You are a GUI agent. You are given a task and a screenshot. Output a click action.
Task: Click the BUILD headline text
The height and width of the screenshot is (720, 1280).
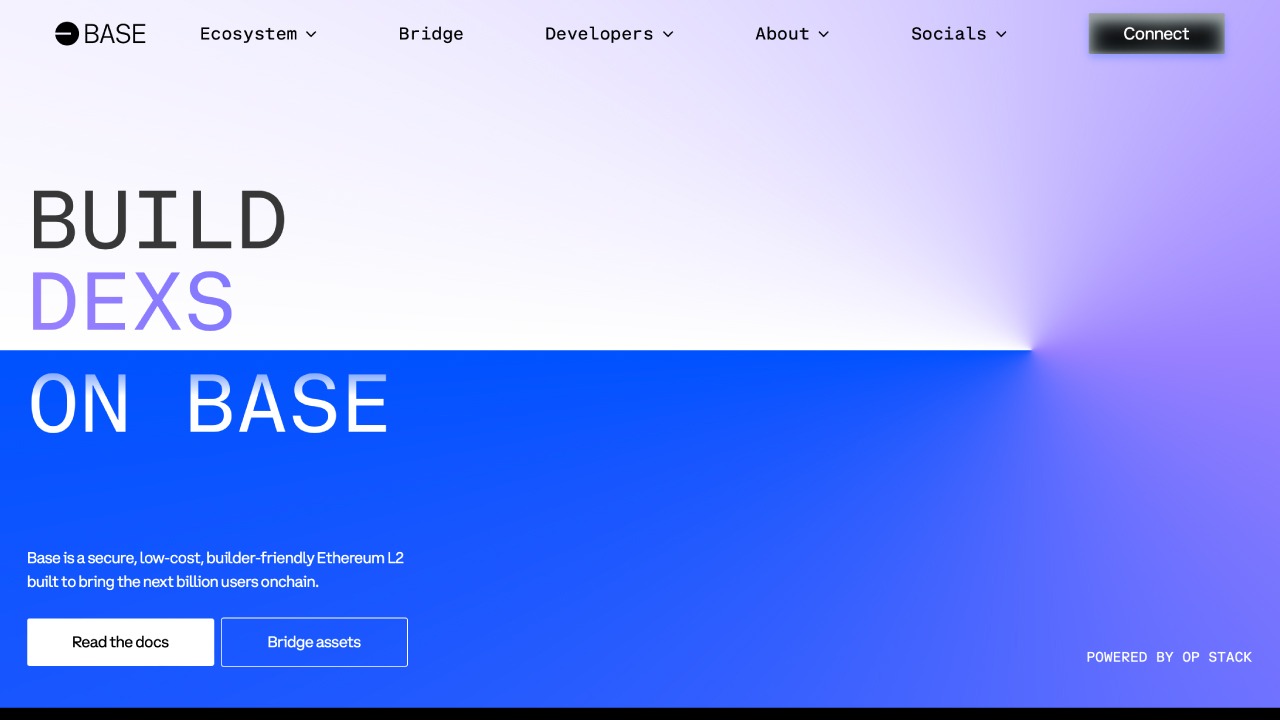pyautogui.click(x=159, y=221)
